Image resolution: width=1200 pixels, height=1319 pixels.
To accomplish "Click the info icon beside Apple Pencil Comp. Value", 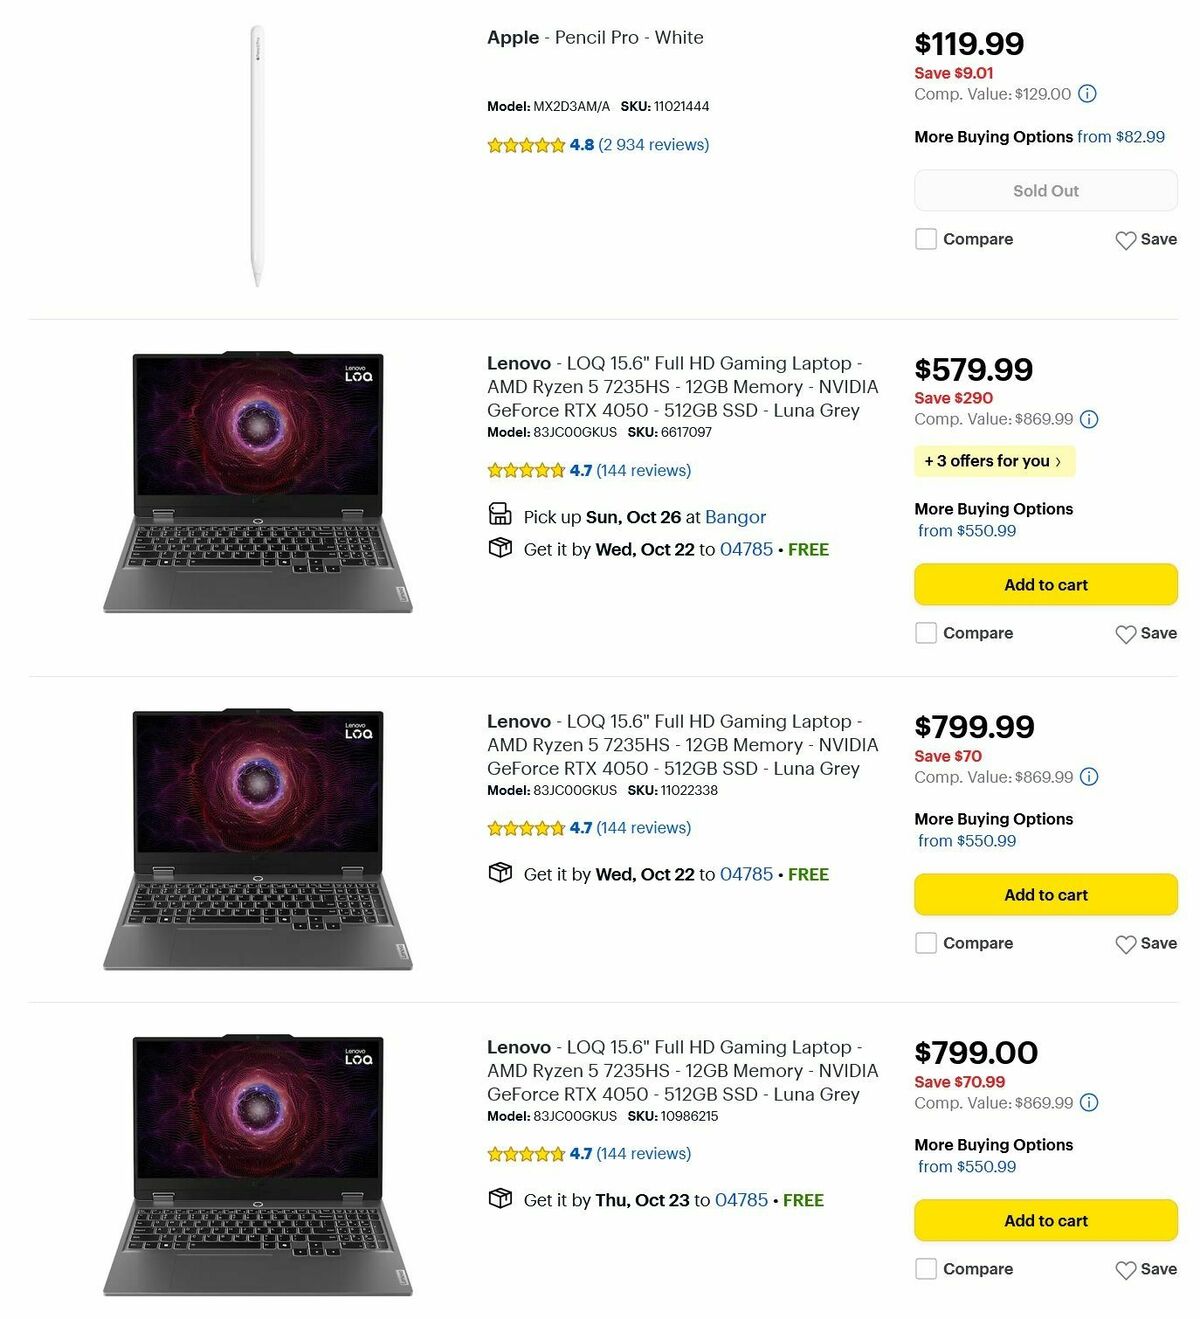I will [1087, 94].
